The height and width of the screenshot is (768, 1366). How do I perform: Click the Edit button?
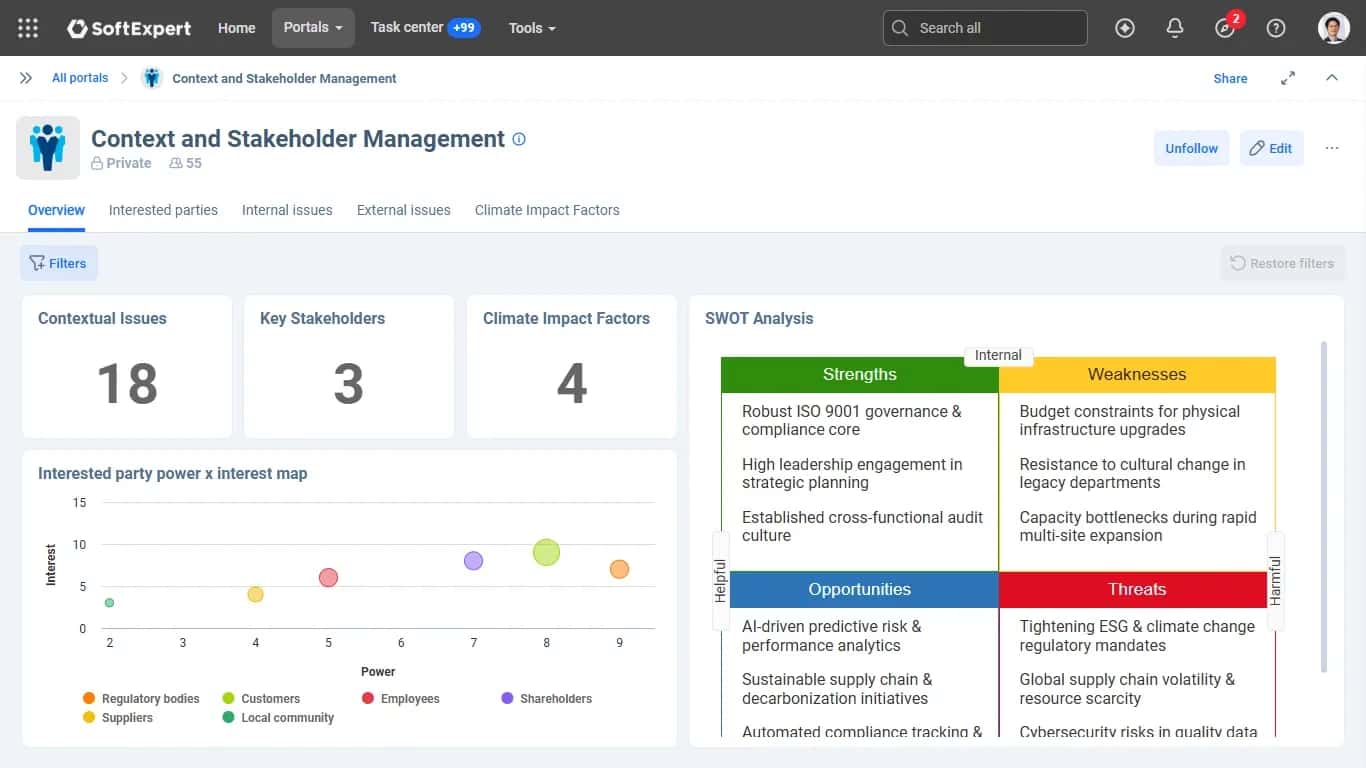pyautogui.click(x=1271, y=148)
